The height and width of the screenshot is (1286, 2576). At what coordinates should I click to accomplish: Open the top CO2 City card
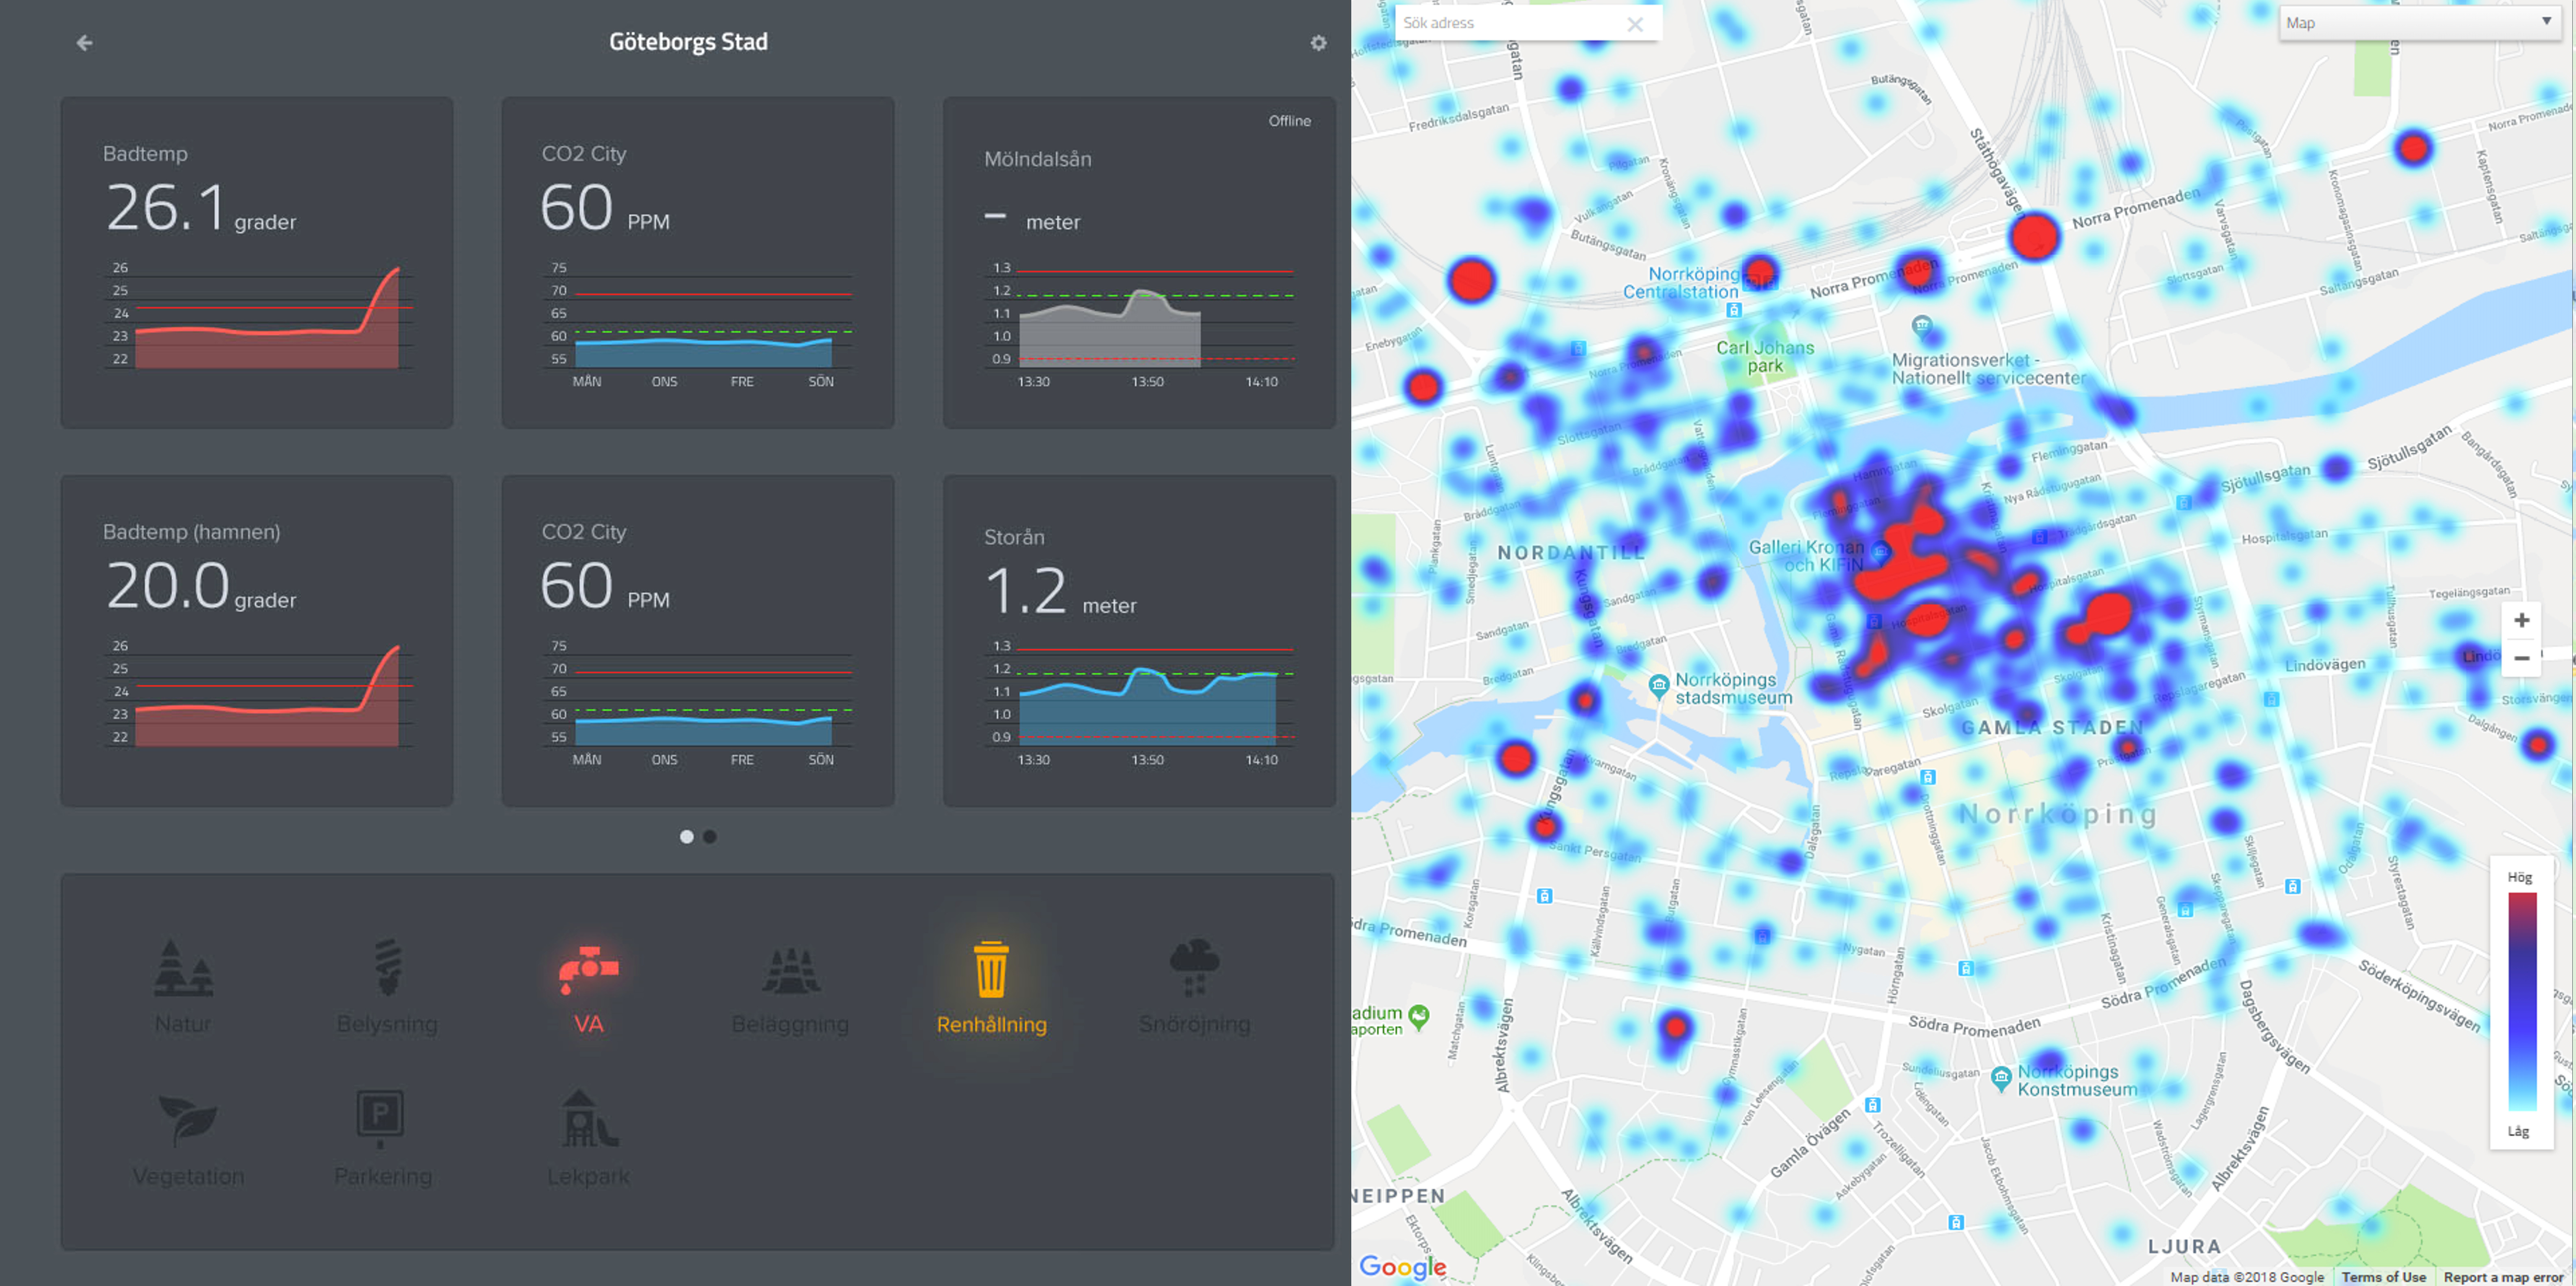point(698,262)
